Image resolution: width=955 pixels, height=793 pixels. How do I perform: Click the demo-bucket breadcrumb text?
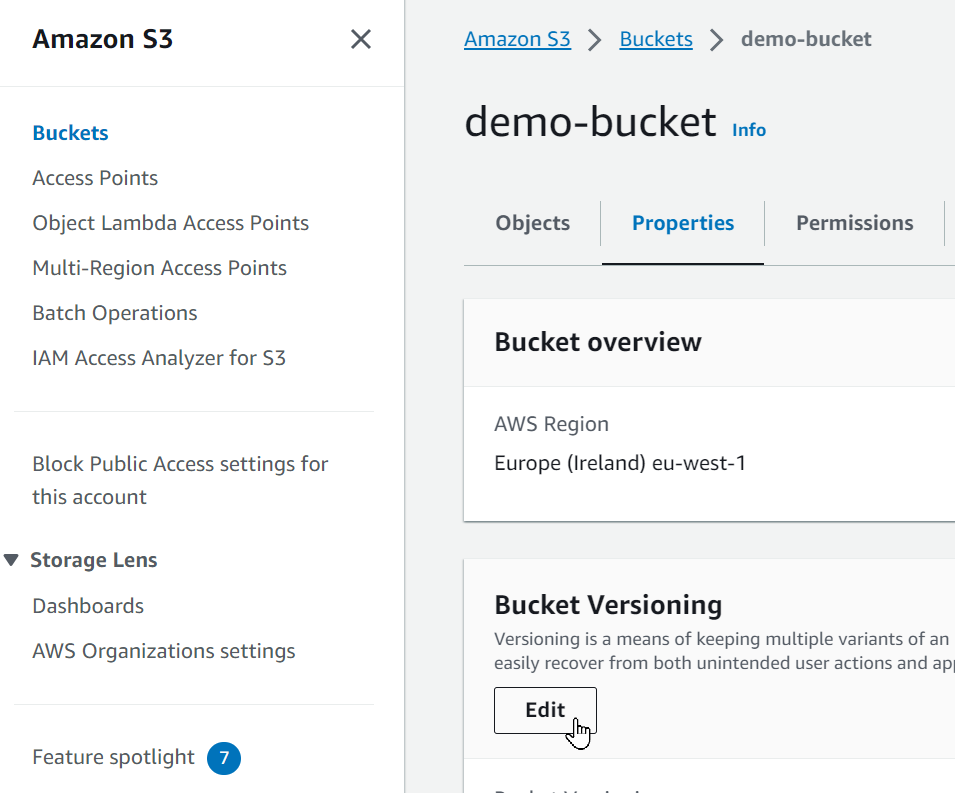[x=806, y=39]
